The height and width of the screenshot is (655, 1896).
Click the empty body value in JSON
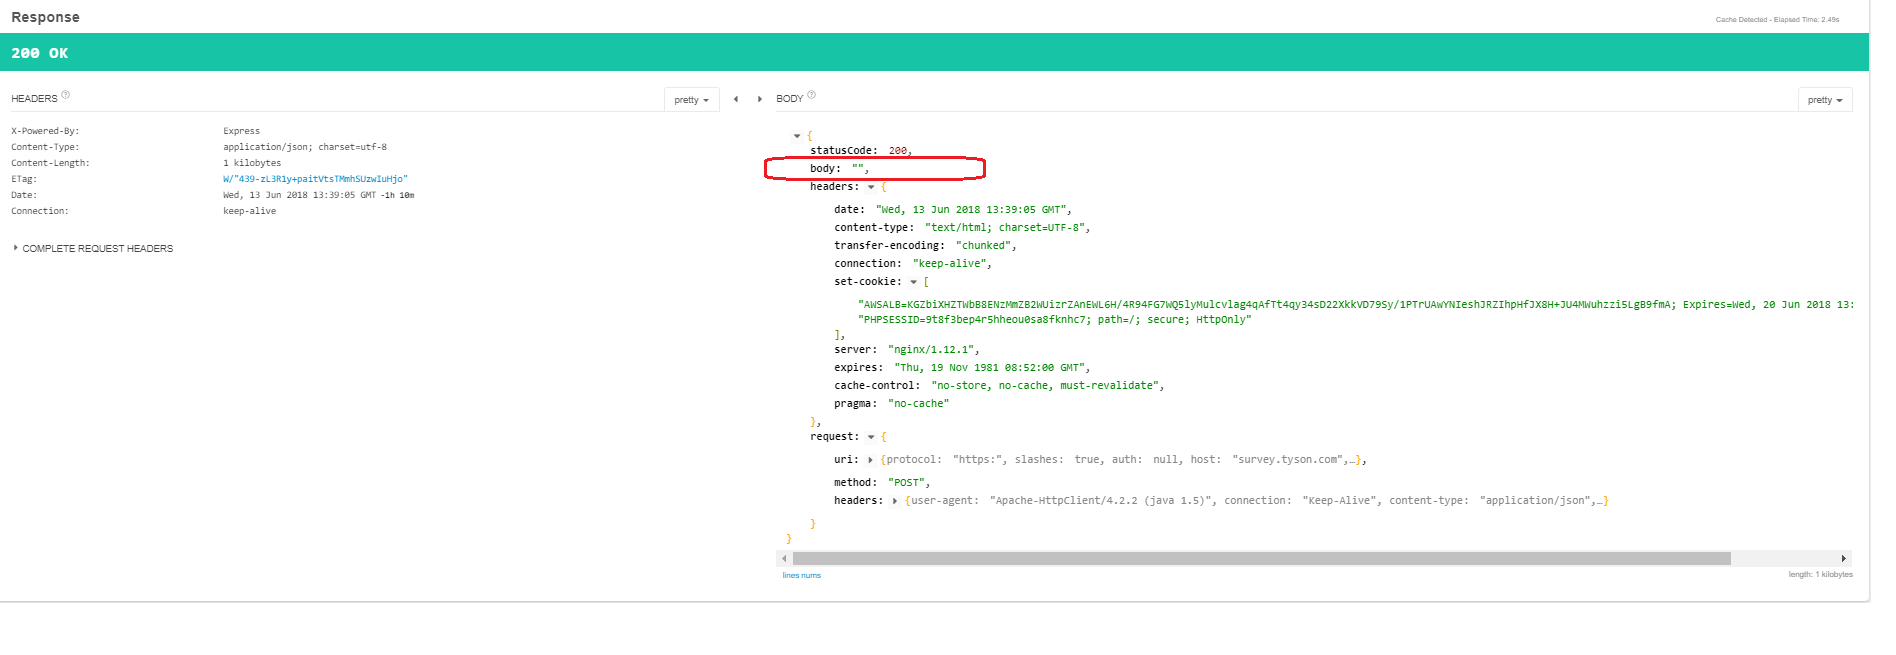858,168
